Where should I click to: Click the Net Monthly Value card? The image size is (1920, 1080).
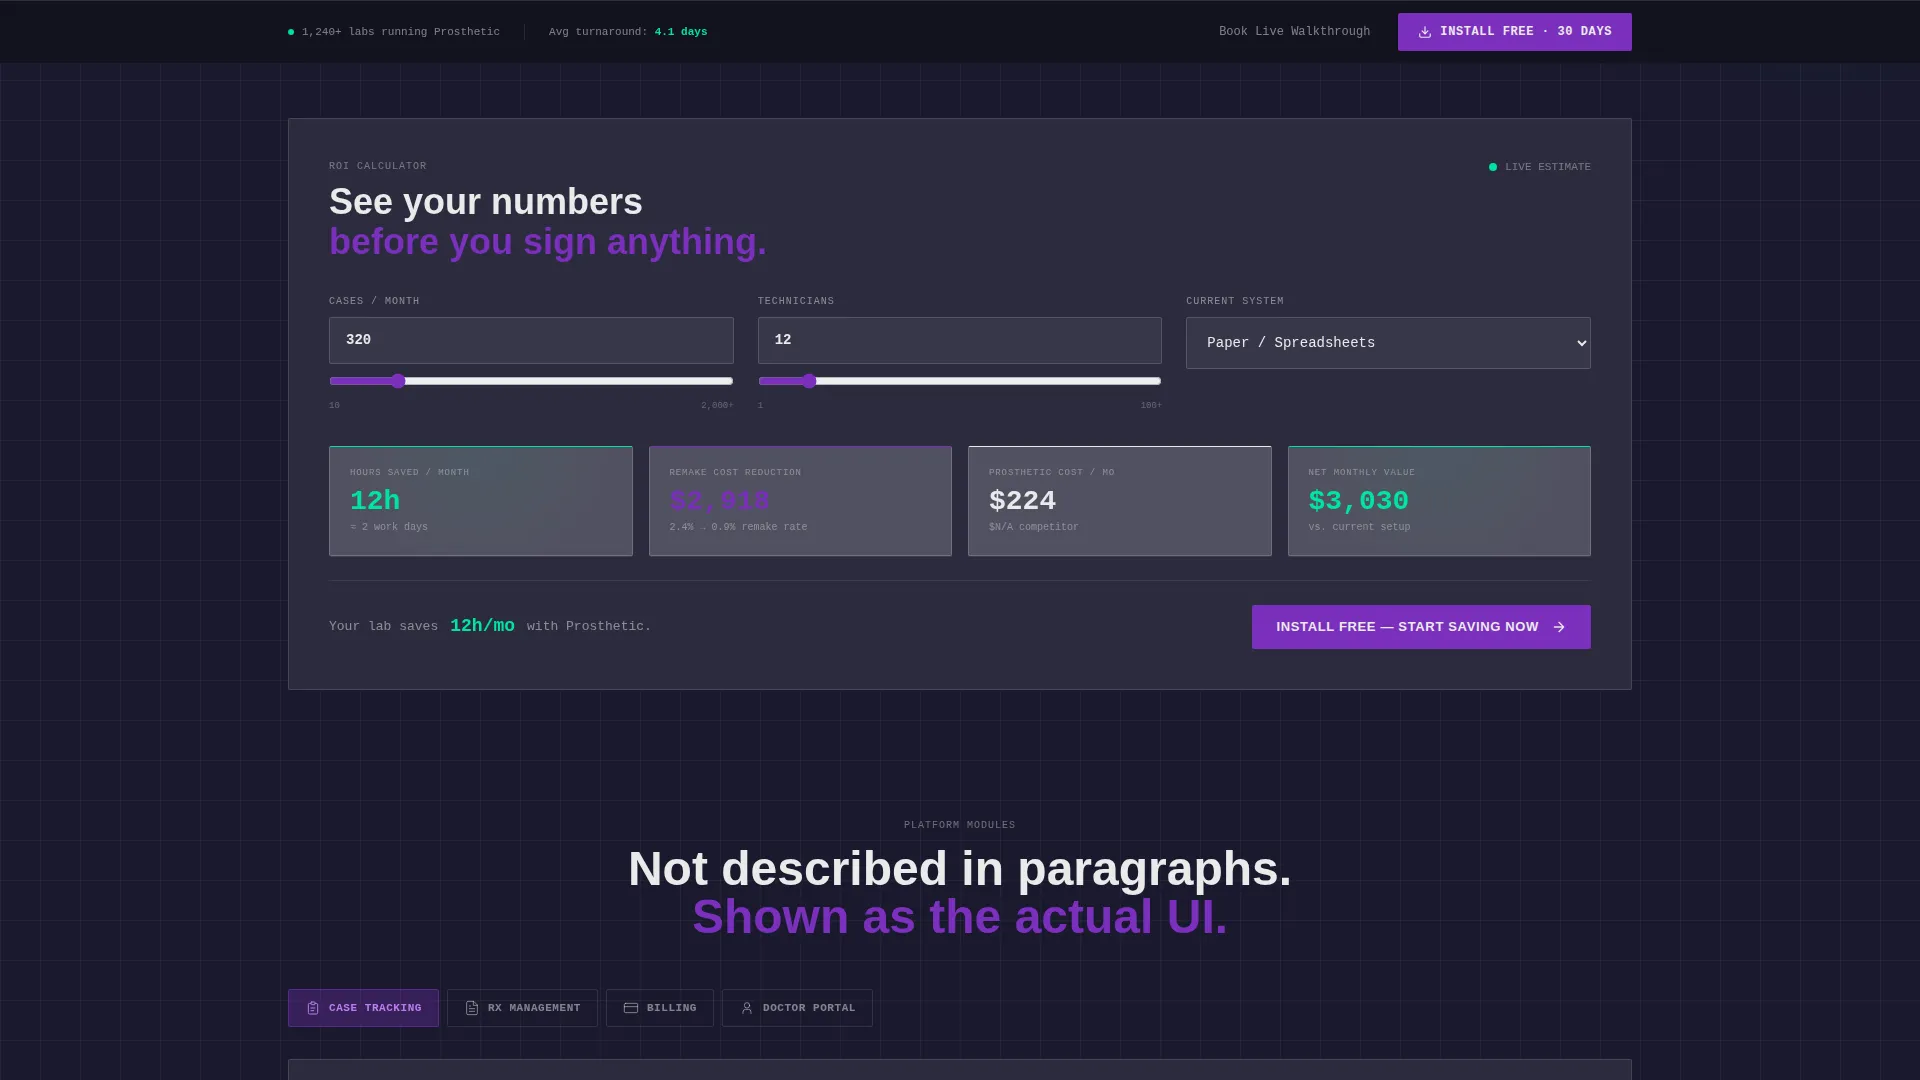(x=1439, y=501)
